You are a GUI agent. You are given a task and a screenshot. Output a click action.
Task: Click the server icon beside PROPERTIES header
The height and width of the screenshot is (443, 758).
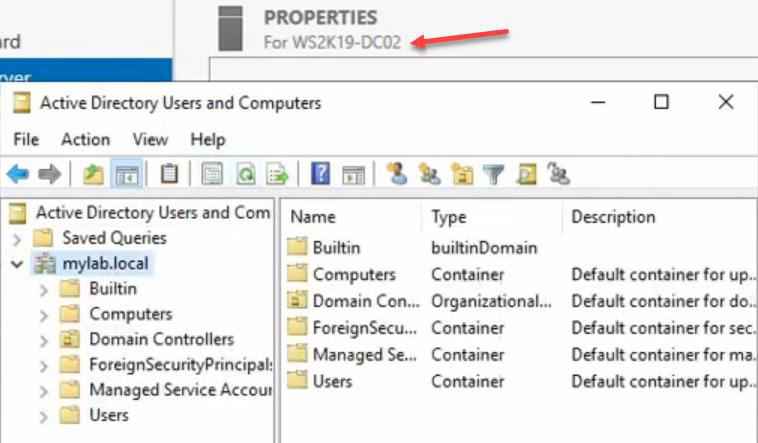(230, 28)
